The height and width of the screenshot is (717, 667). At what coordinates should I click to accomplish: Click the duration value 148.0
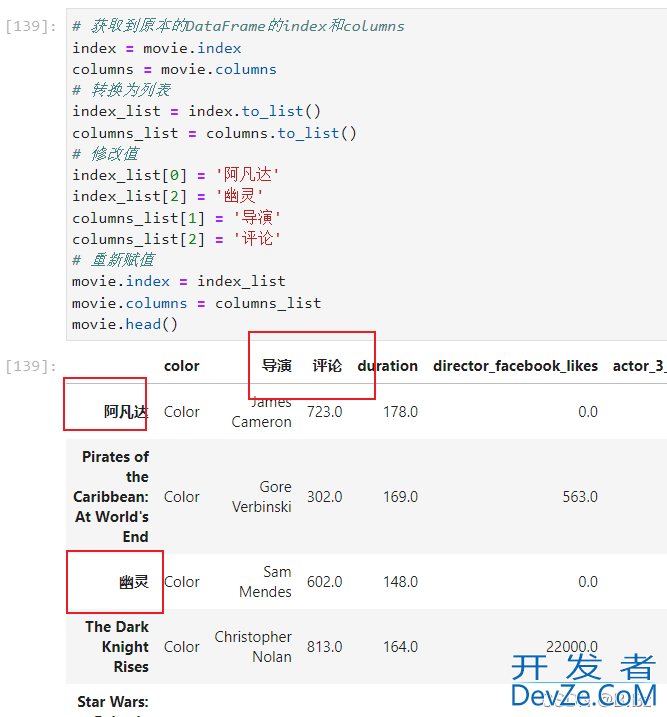tap(400, 582)
